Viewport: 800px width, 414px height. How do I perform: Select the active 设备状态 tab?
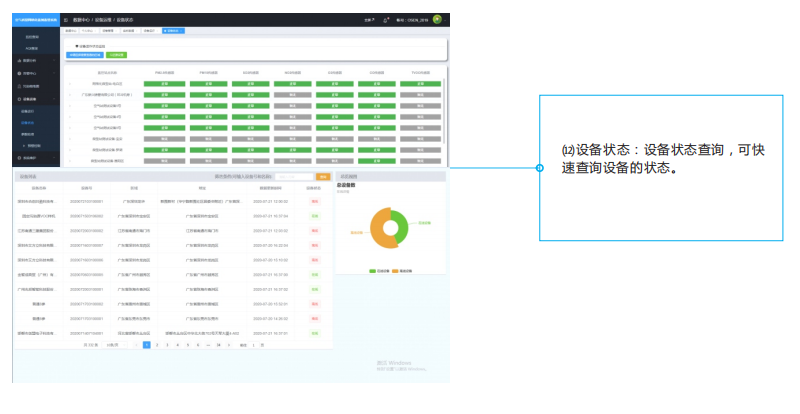(172, 31)
